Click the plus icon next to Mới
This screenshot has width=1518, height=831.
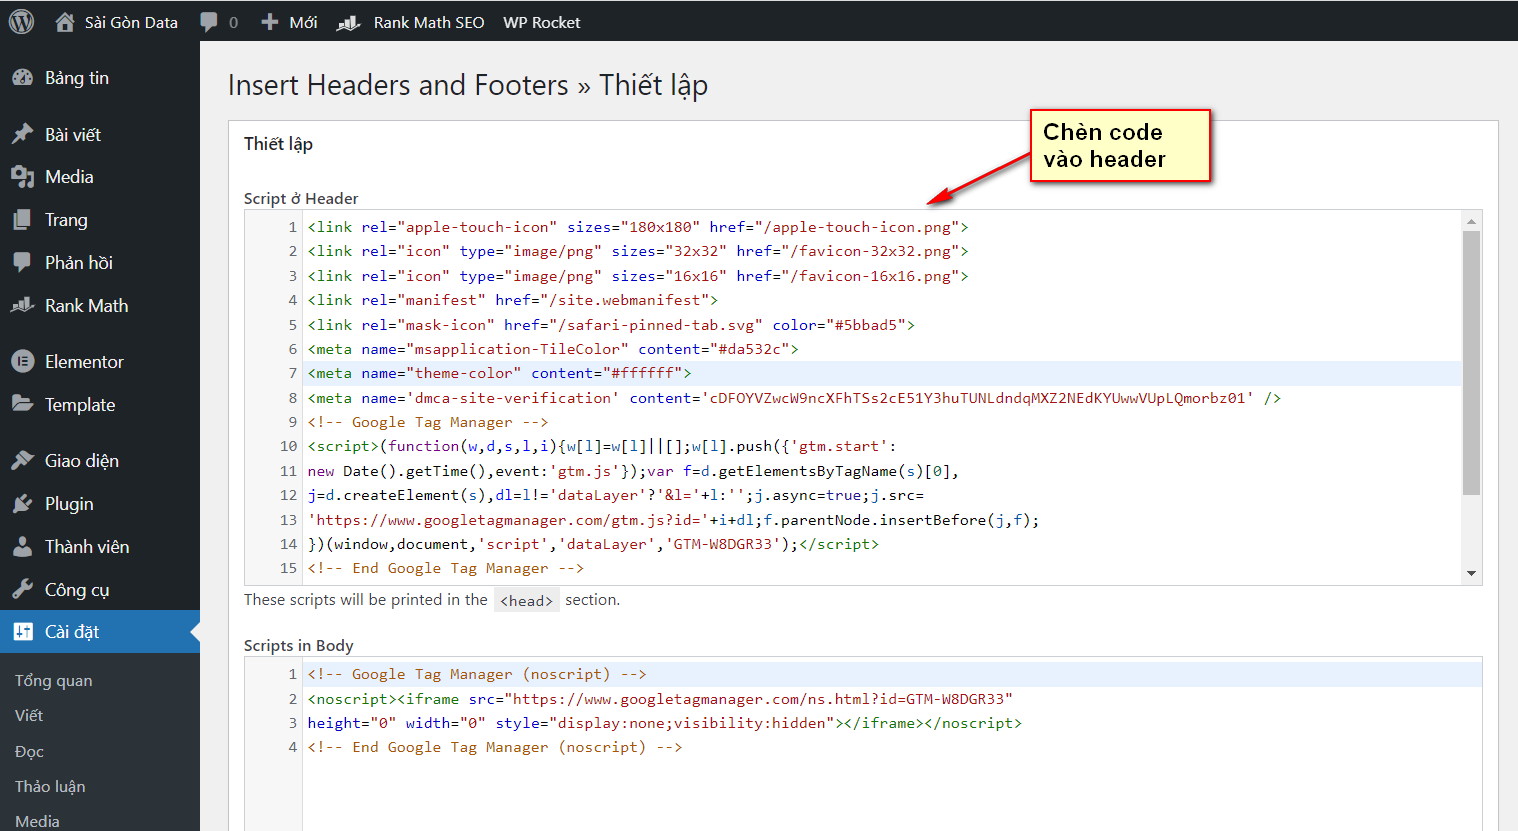(x=270, y=22)
